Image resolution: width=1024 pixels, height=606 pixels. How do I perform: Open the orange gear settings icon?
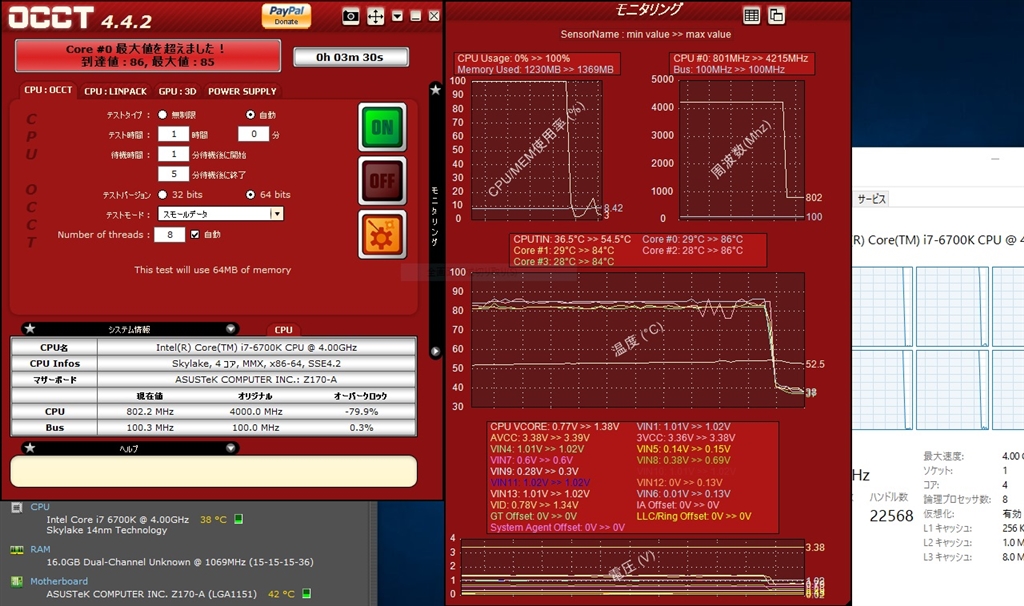(382, 234)
